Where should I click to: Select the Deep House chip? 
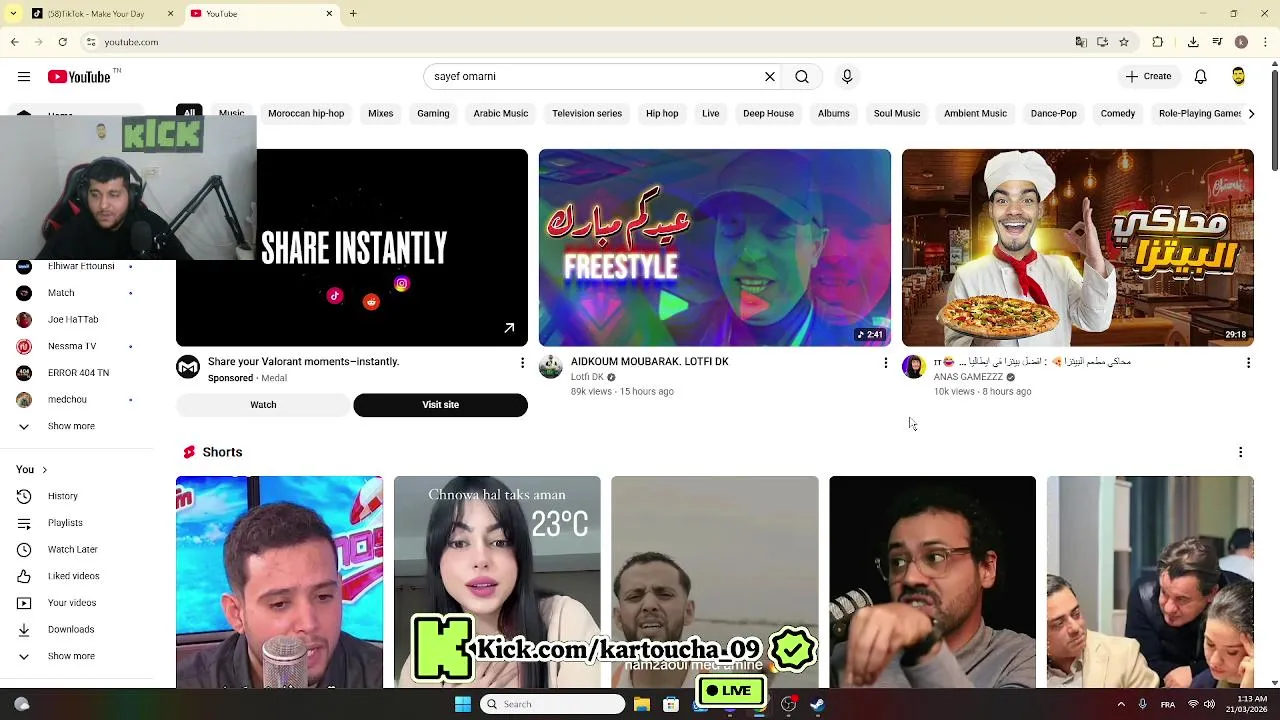768,113
